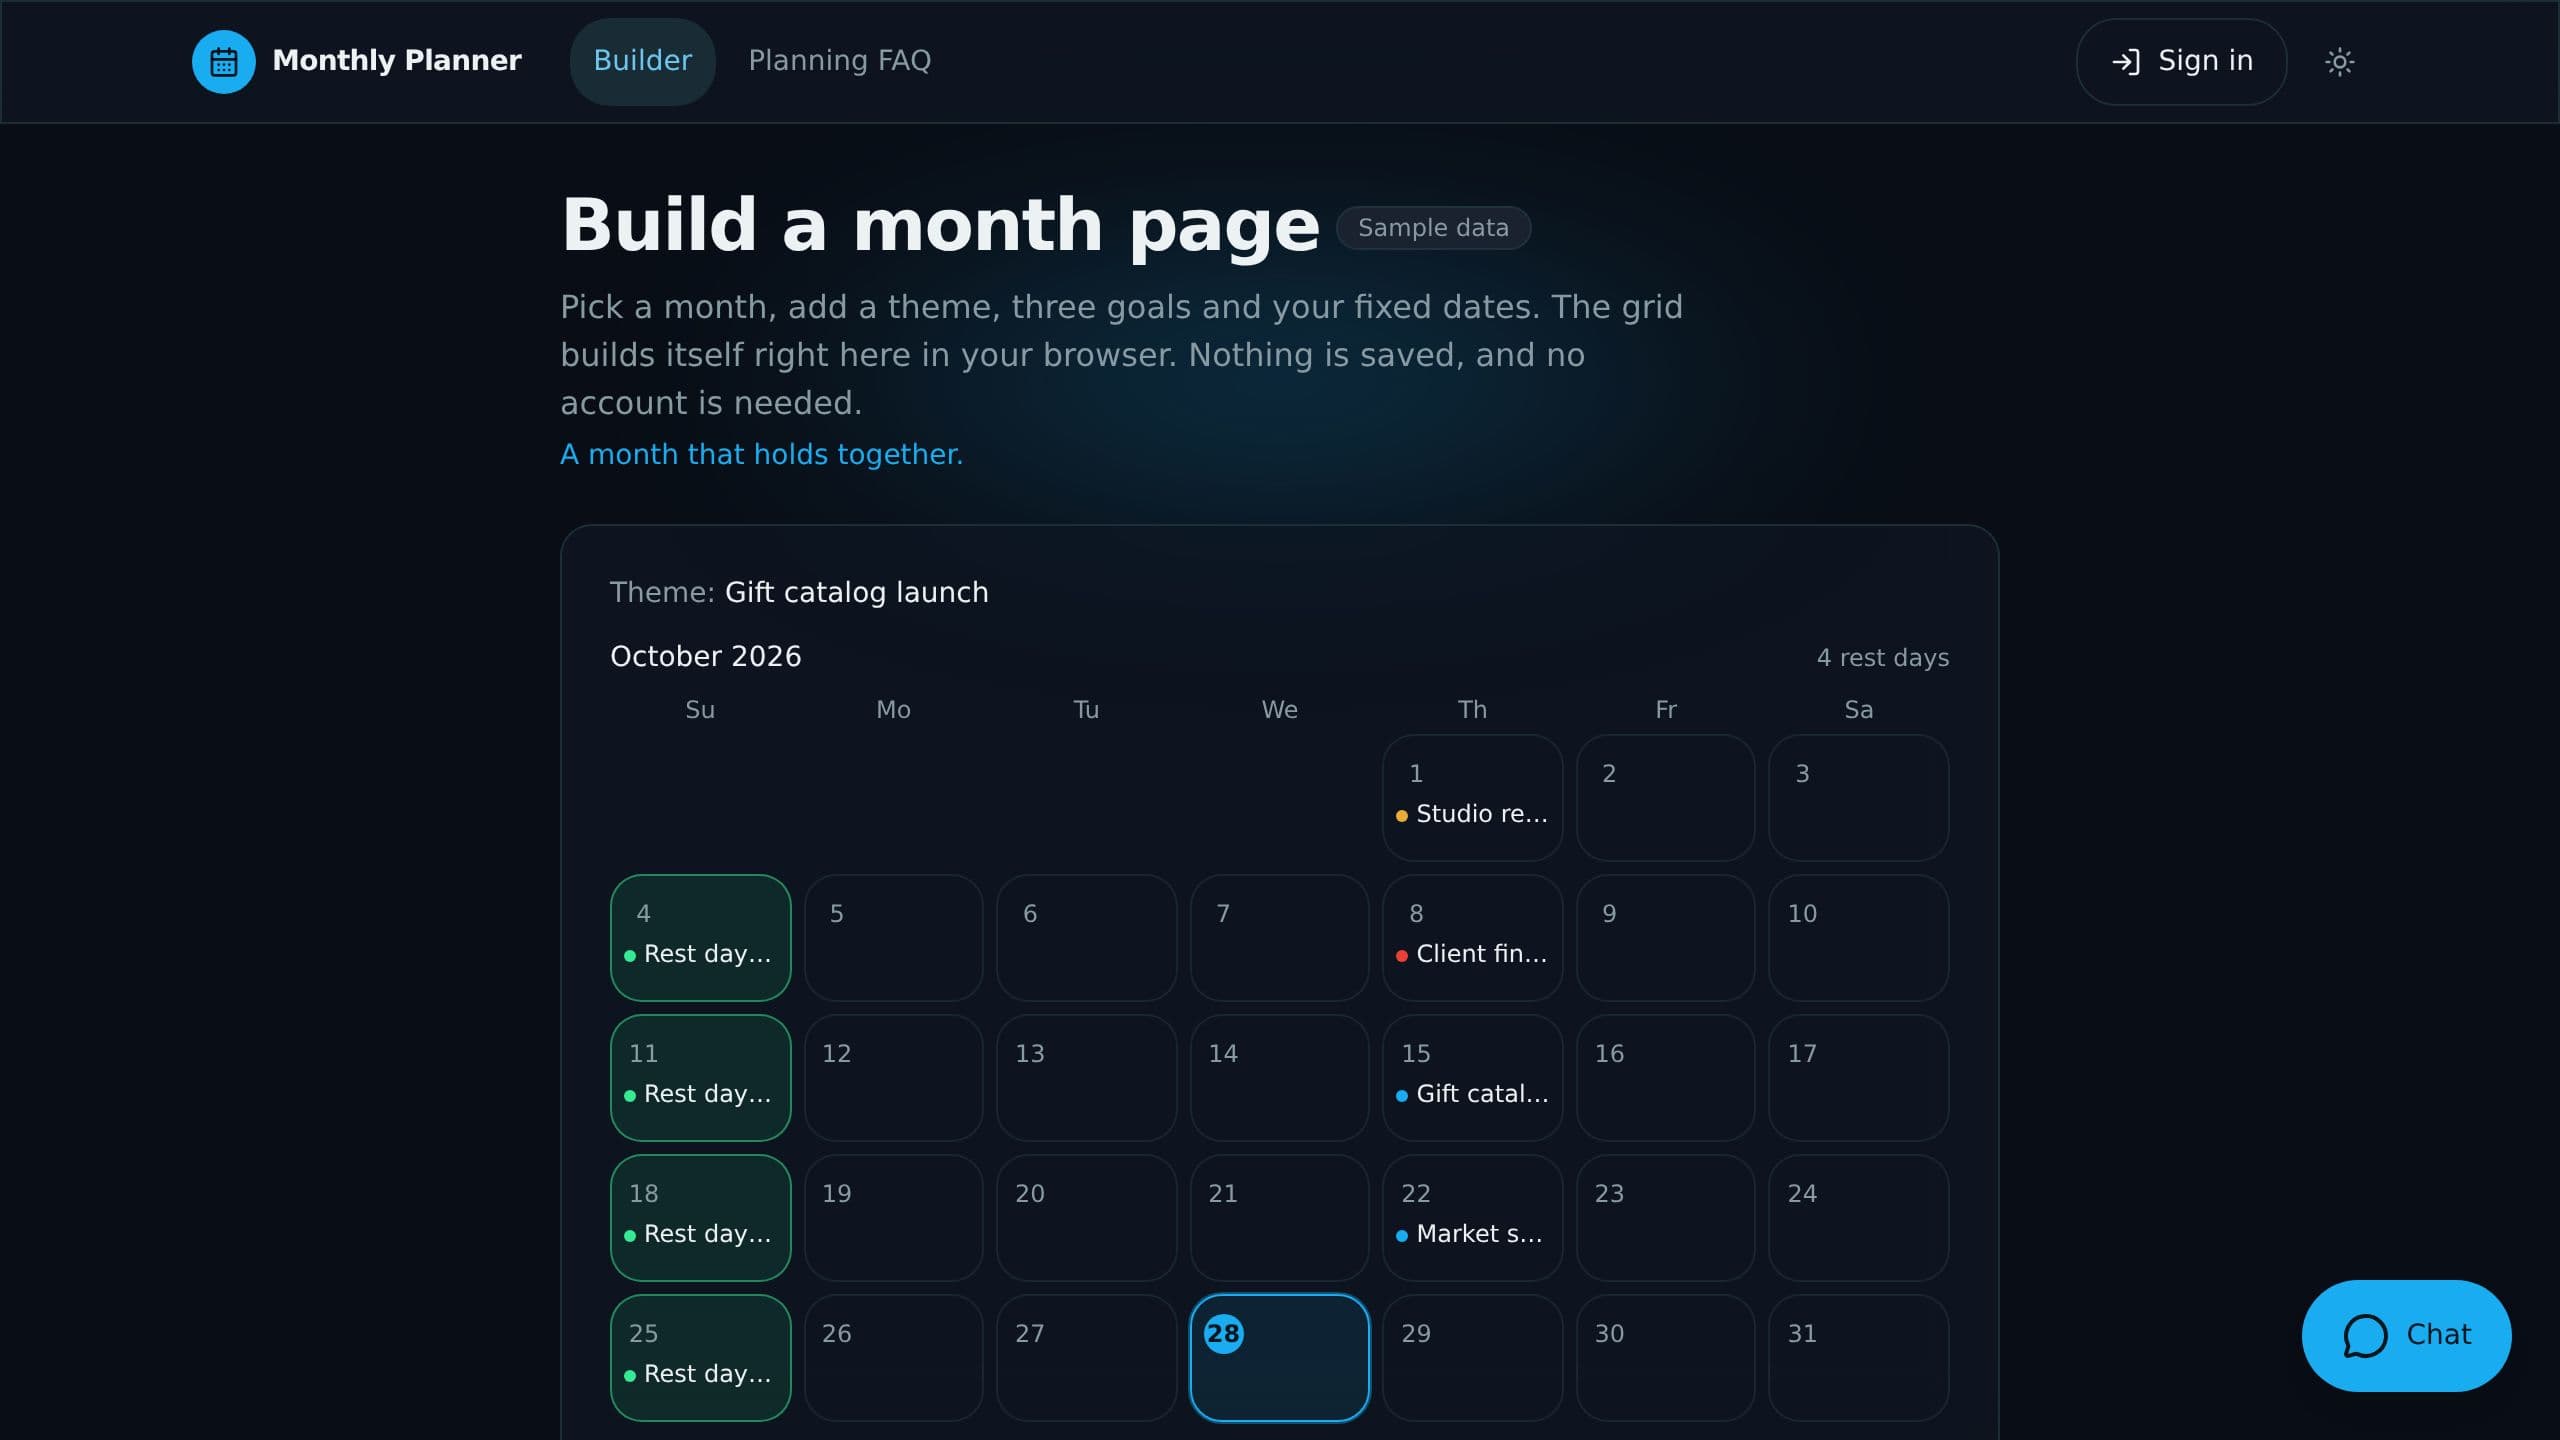Screen dimensions: 2560x1440
Task: Choose day 29 cell
Action: point(1472,1357)
